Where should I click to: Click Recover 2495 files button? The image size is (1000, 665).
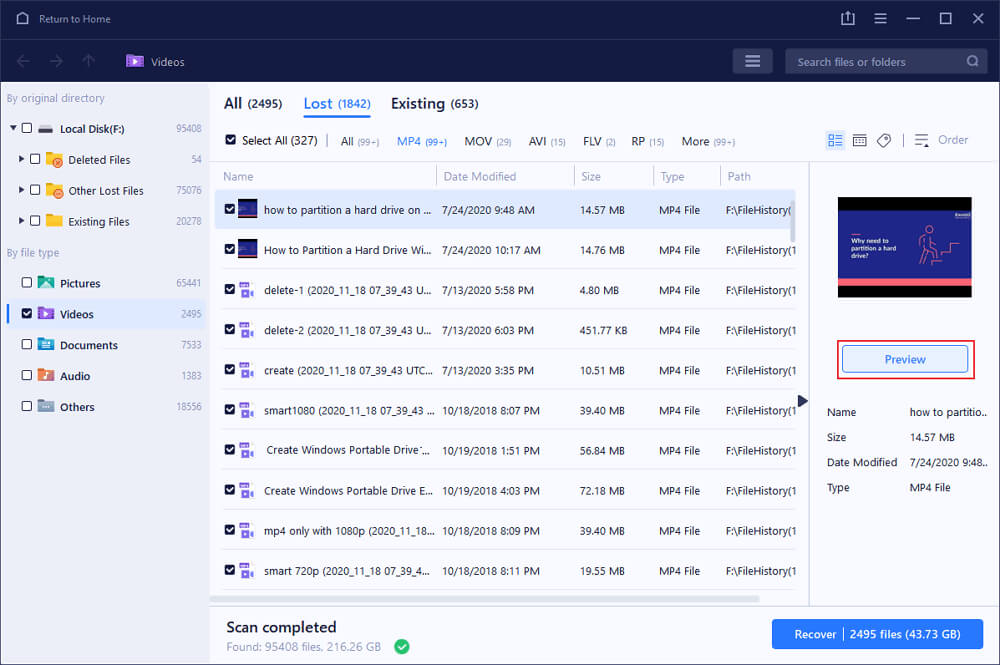pyautogui.click(x=877, y=635)
